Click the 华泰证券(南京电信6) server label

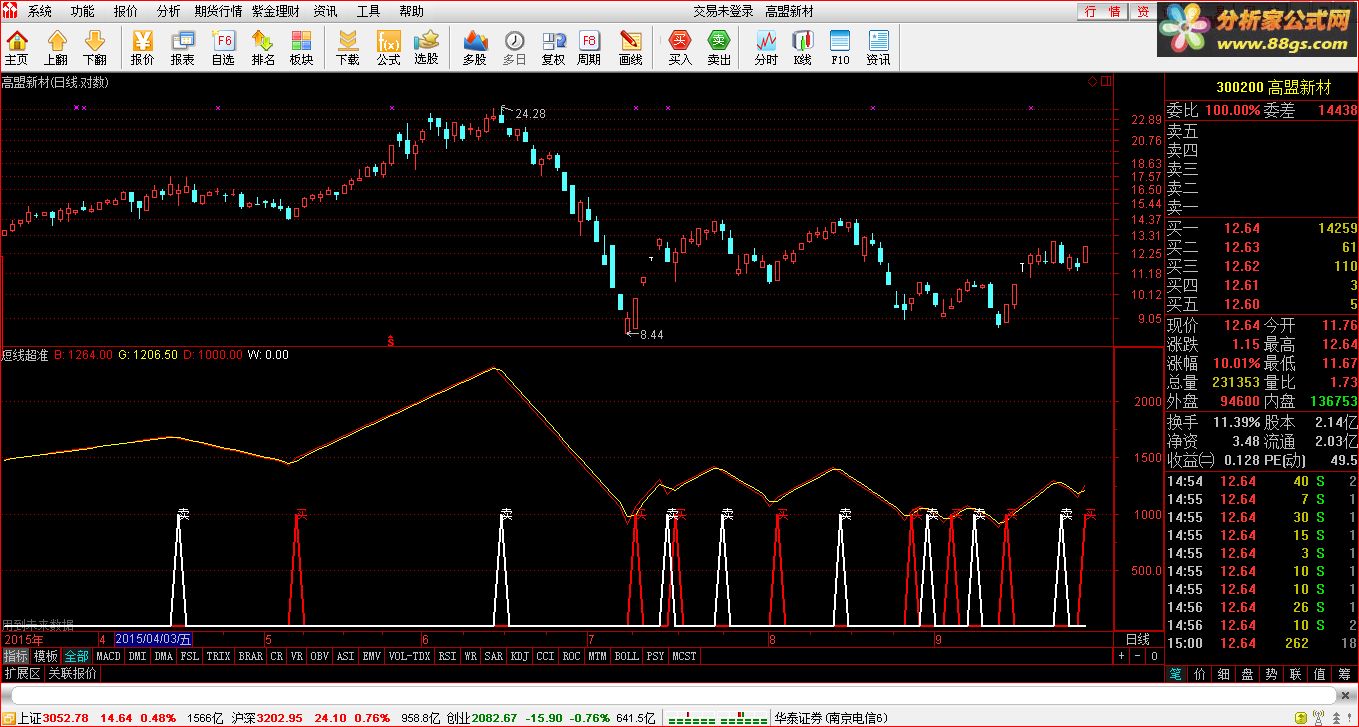[831, 718]
